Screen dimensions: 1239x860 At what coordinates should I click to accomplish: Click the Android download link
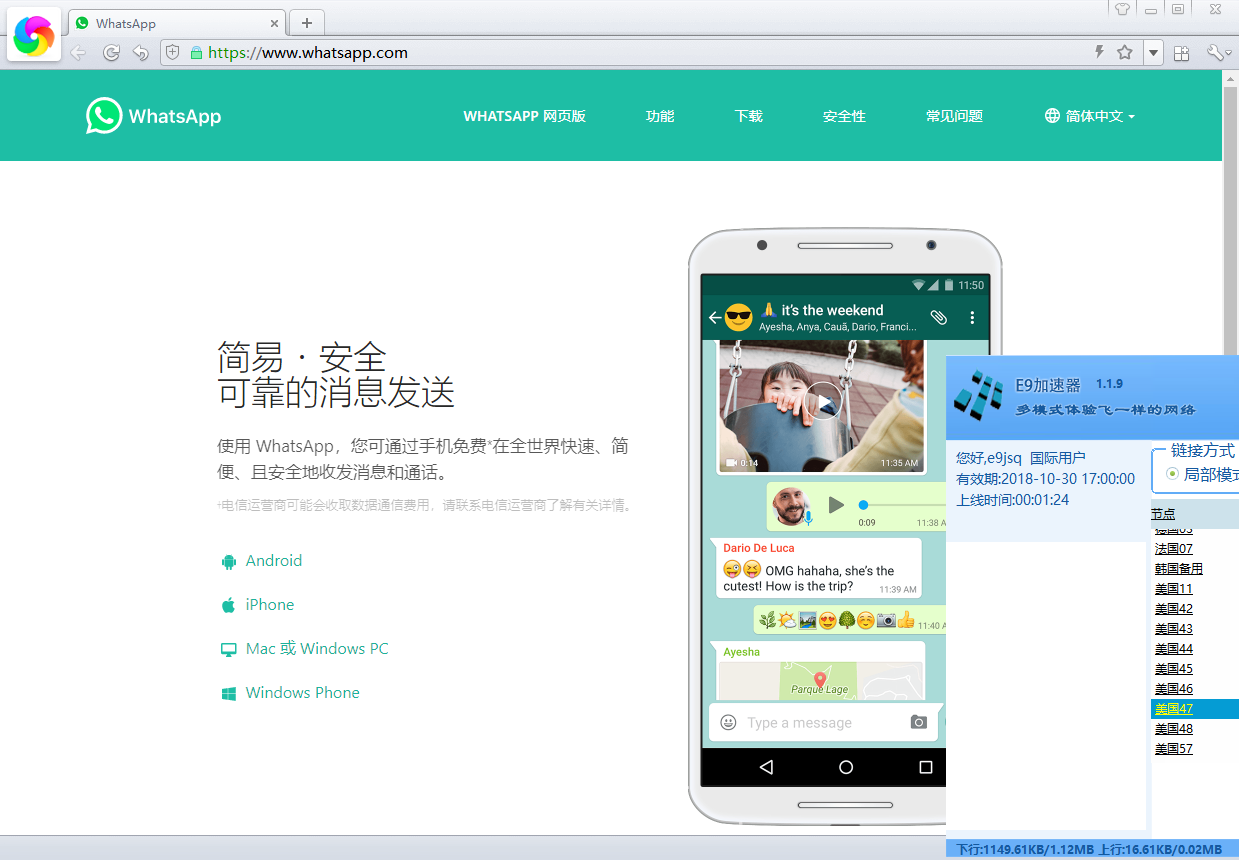(272, 560)
